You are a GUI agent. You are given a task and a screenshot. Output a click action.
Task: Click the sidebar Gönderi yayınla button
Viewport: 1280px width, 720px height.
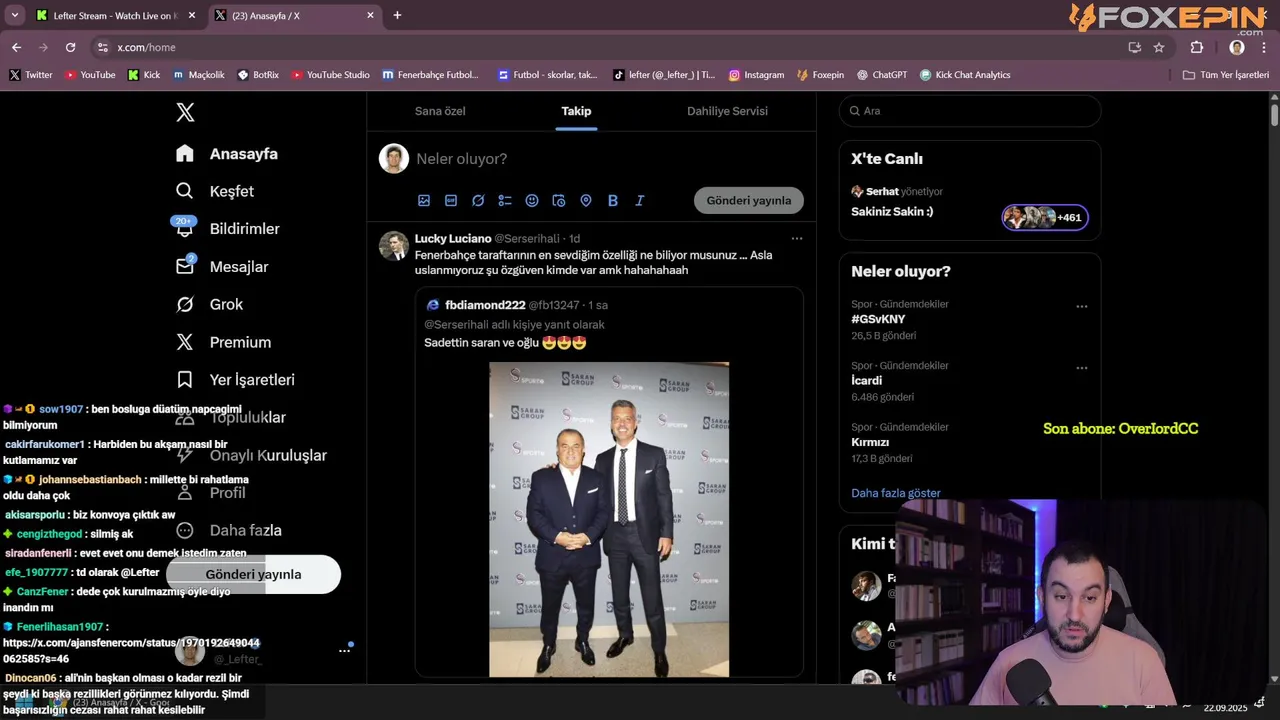coord(253,574)
